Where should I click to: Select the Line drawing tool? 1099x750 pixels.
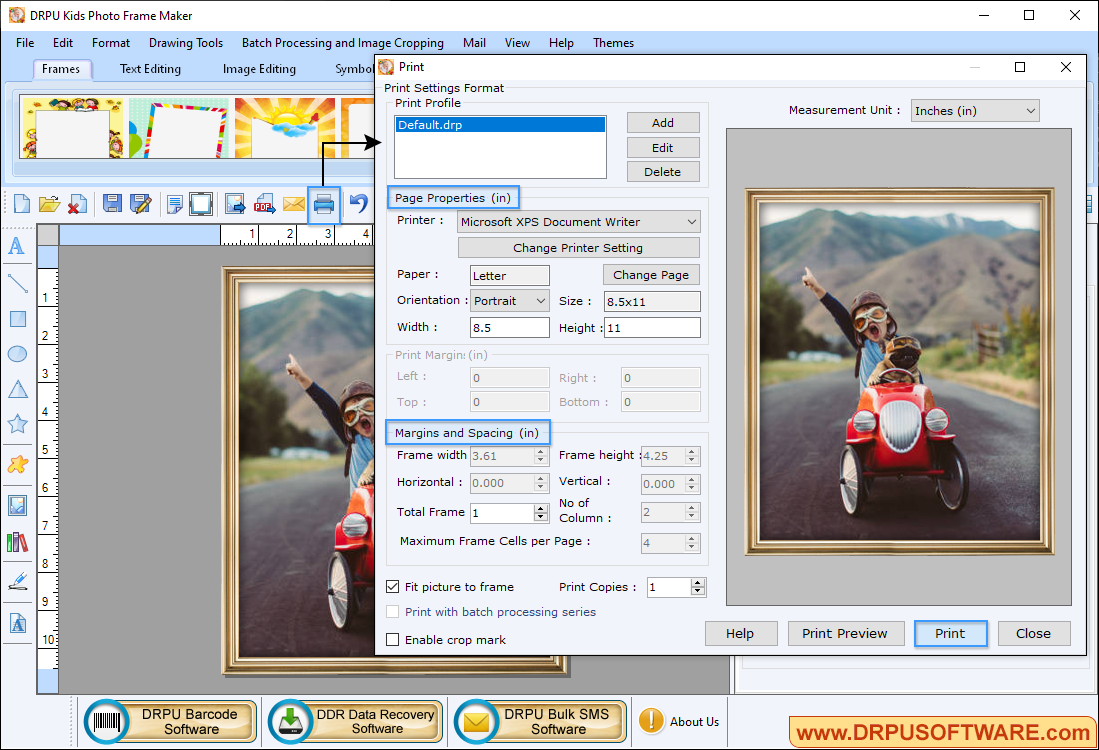[x=17, y=283]
